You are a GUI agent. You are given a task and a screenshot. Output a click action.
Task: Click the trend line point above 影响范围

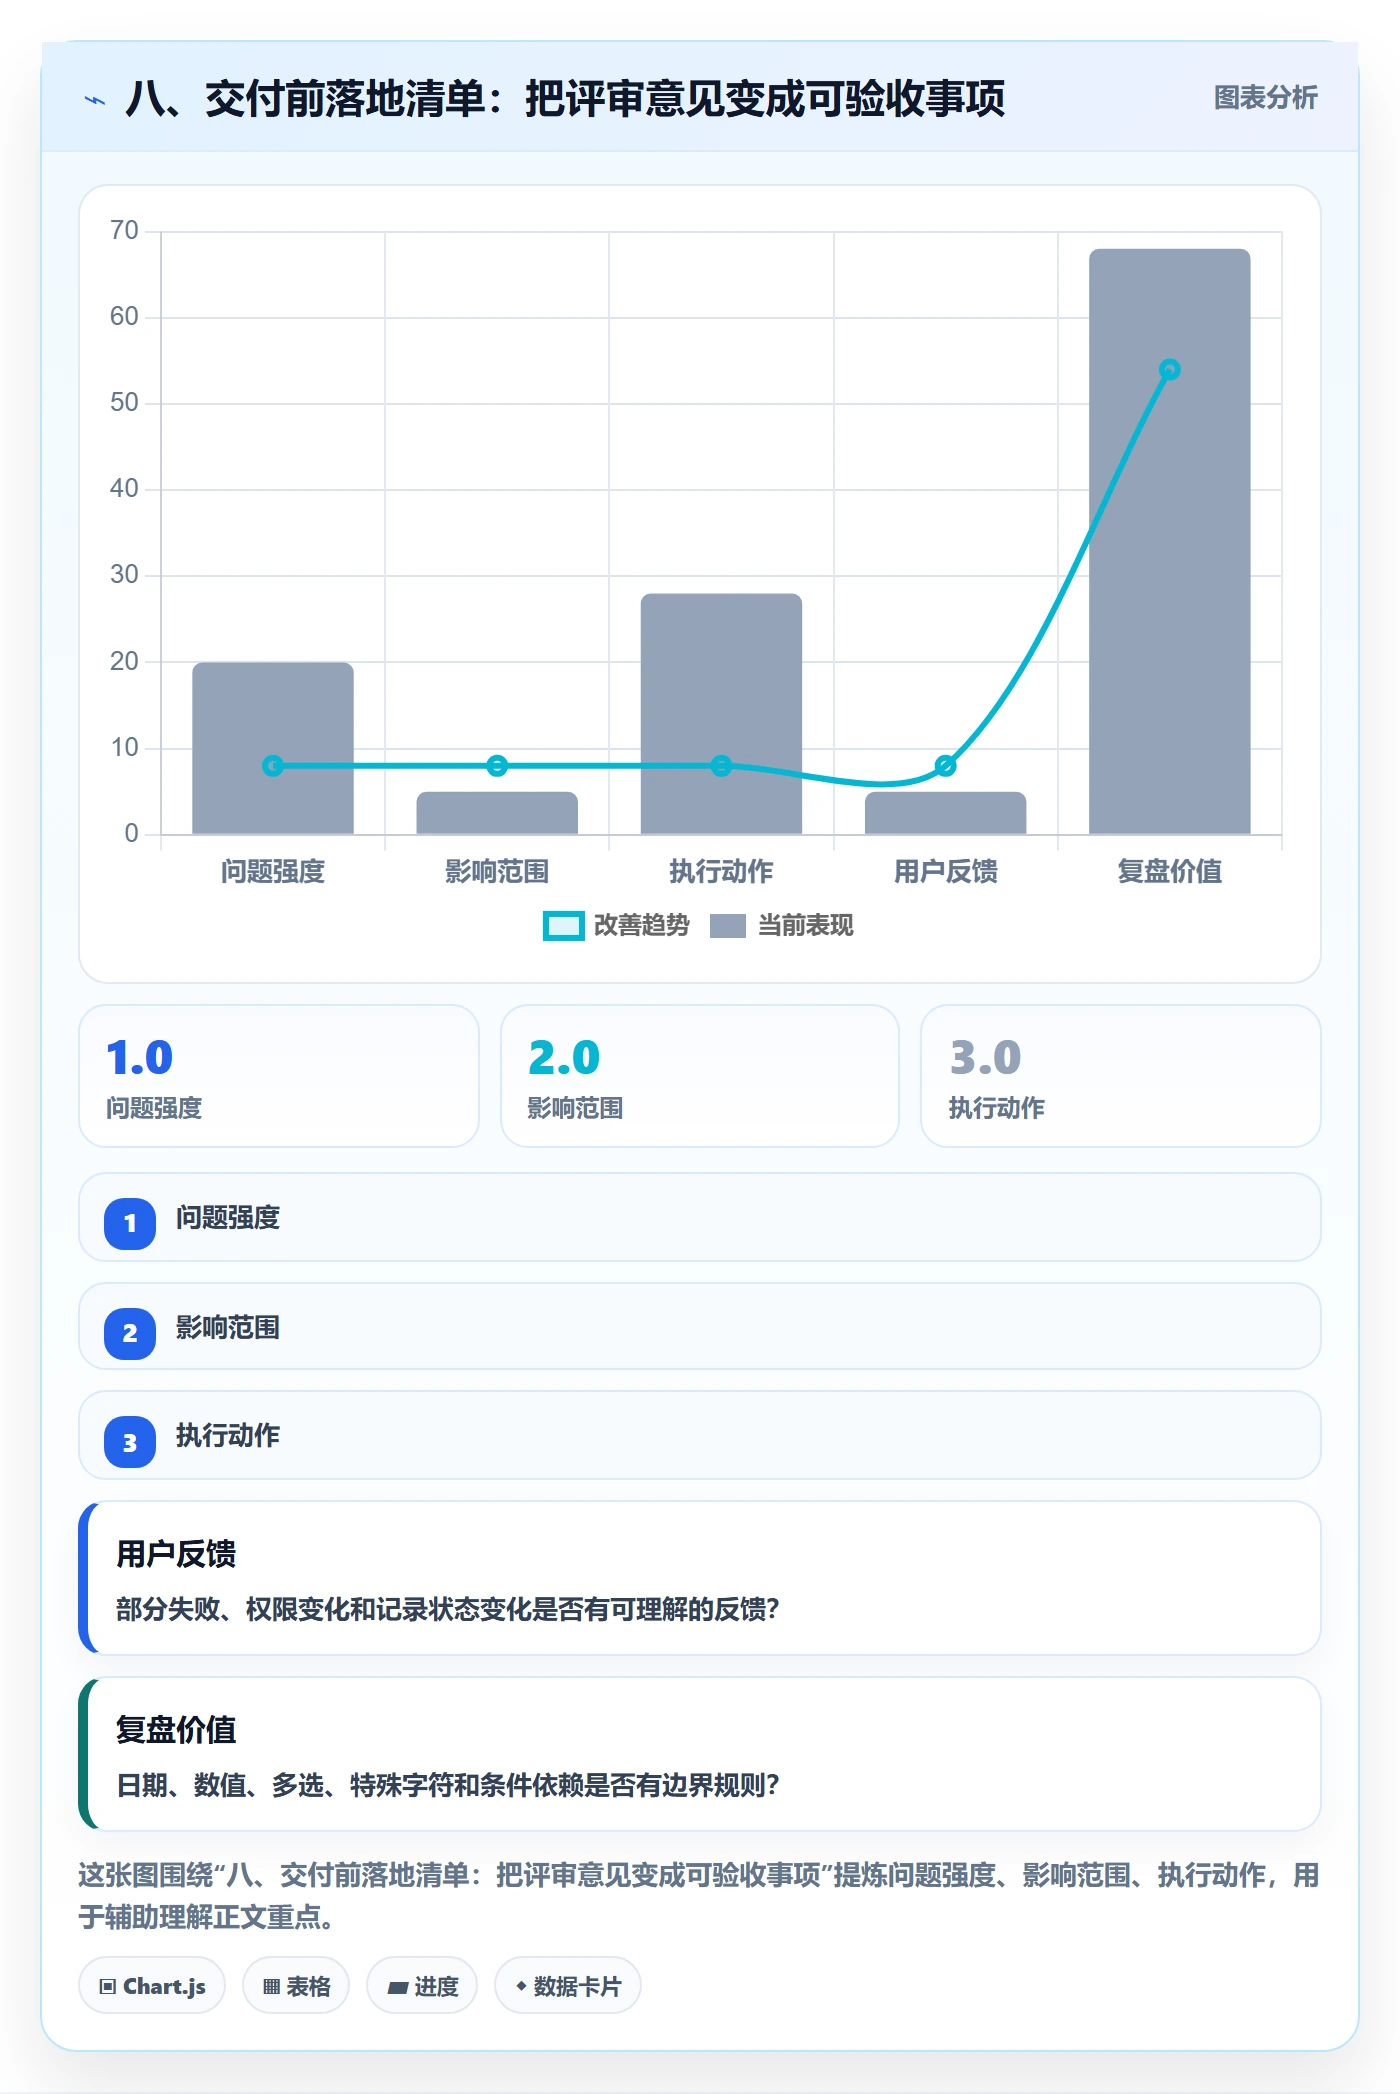pyautogui.click(x=497, y=766)
